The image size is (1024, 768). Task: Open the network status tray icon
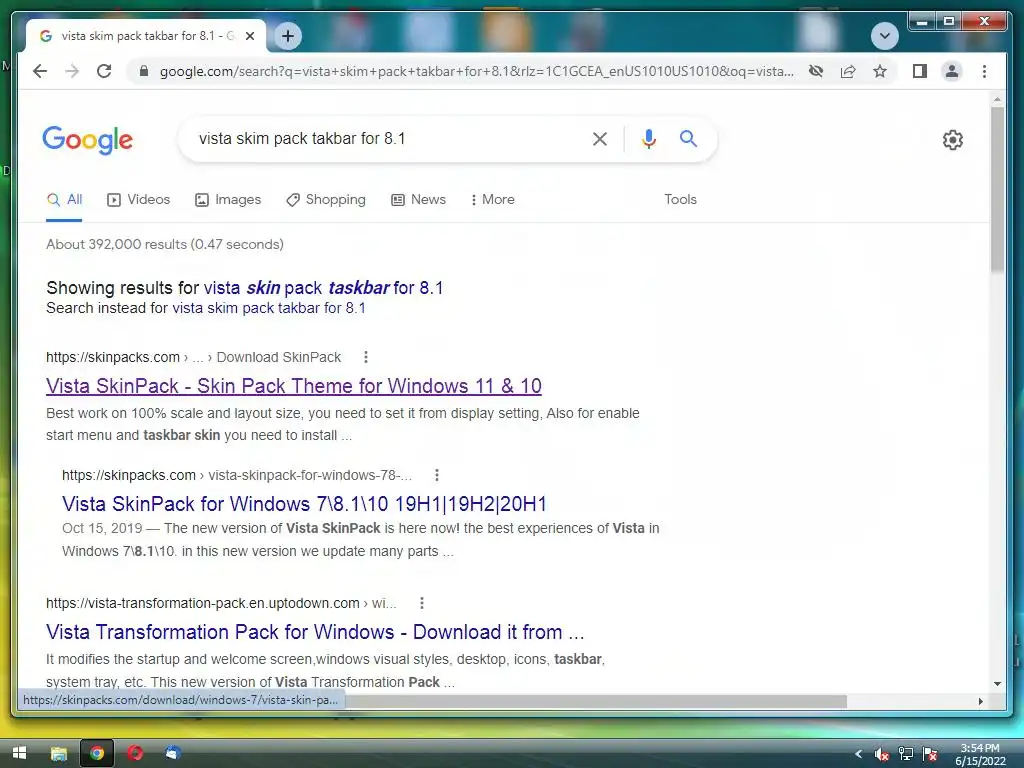906,754
